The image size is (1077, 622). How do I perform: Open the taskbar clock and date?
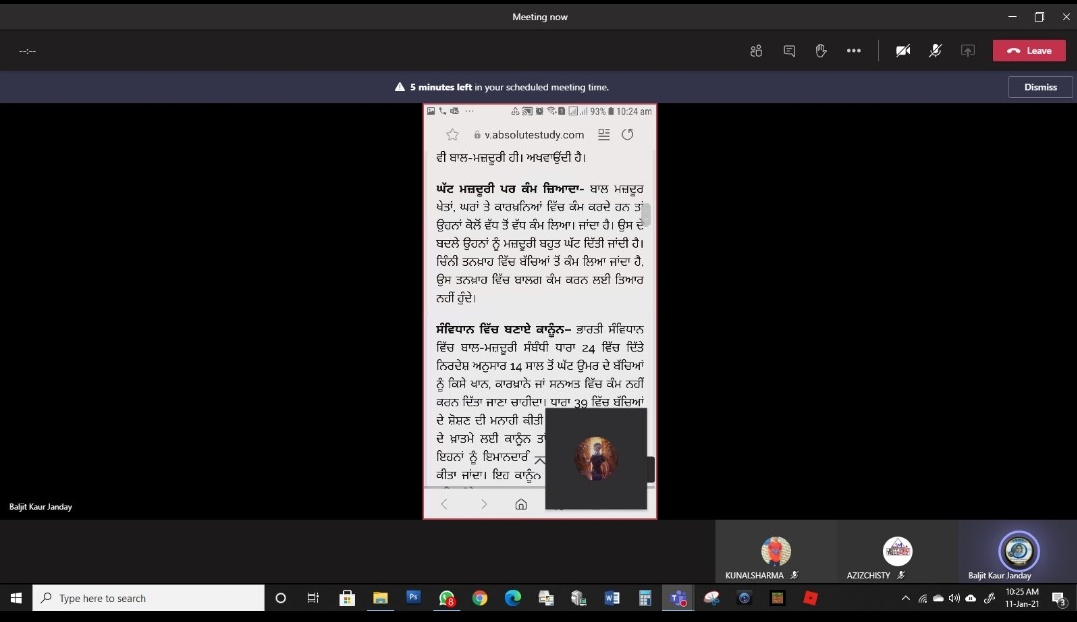(1022, 598)
